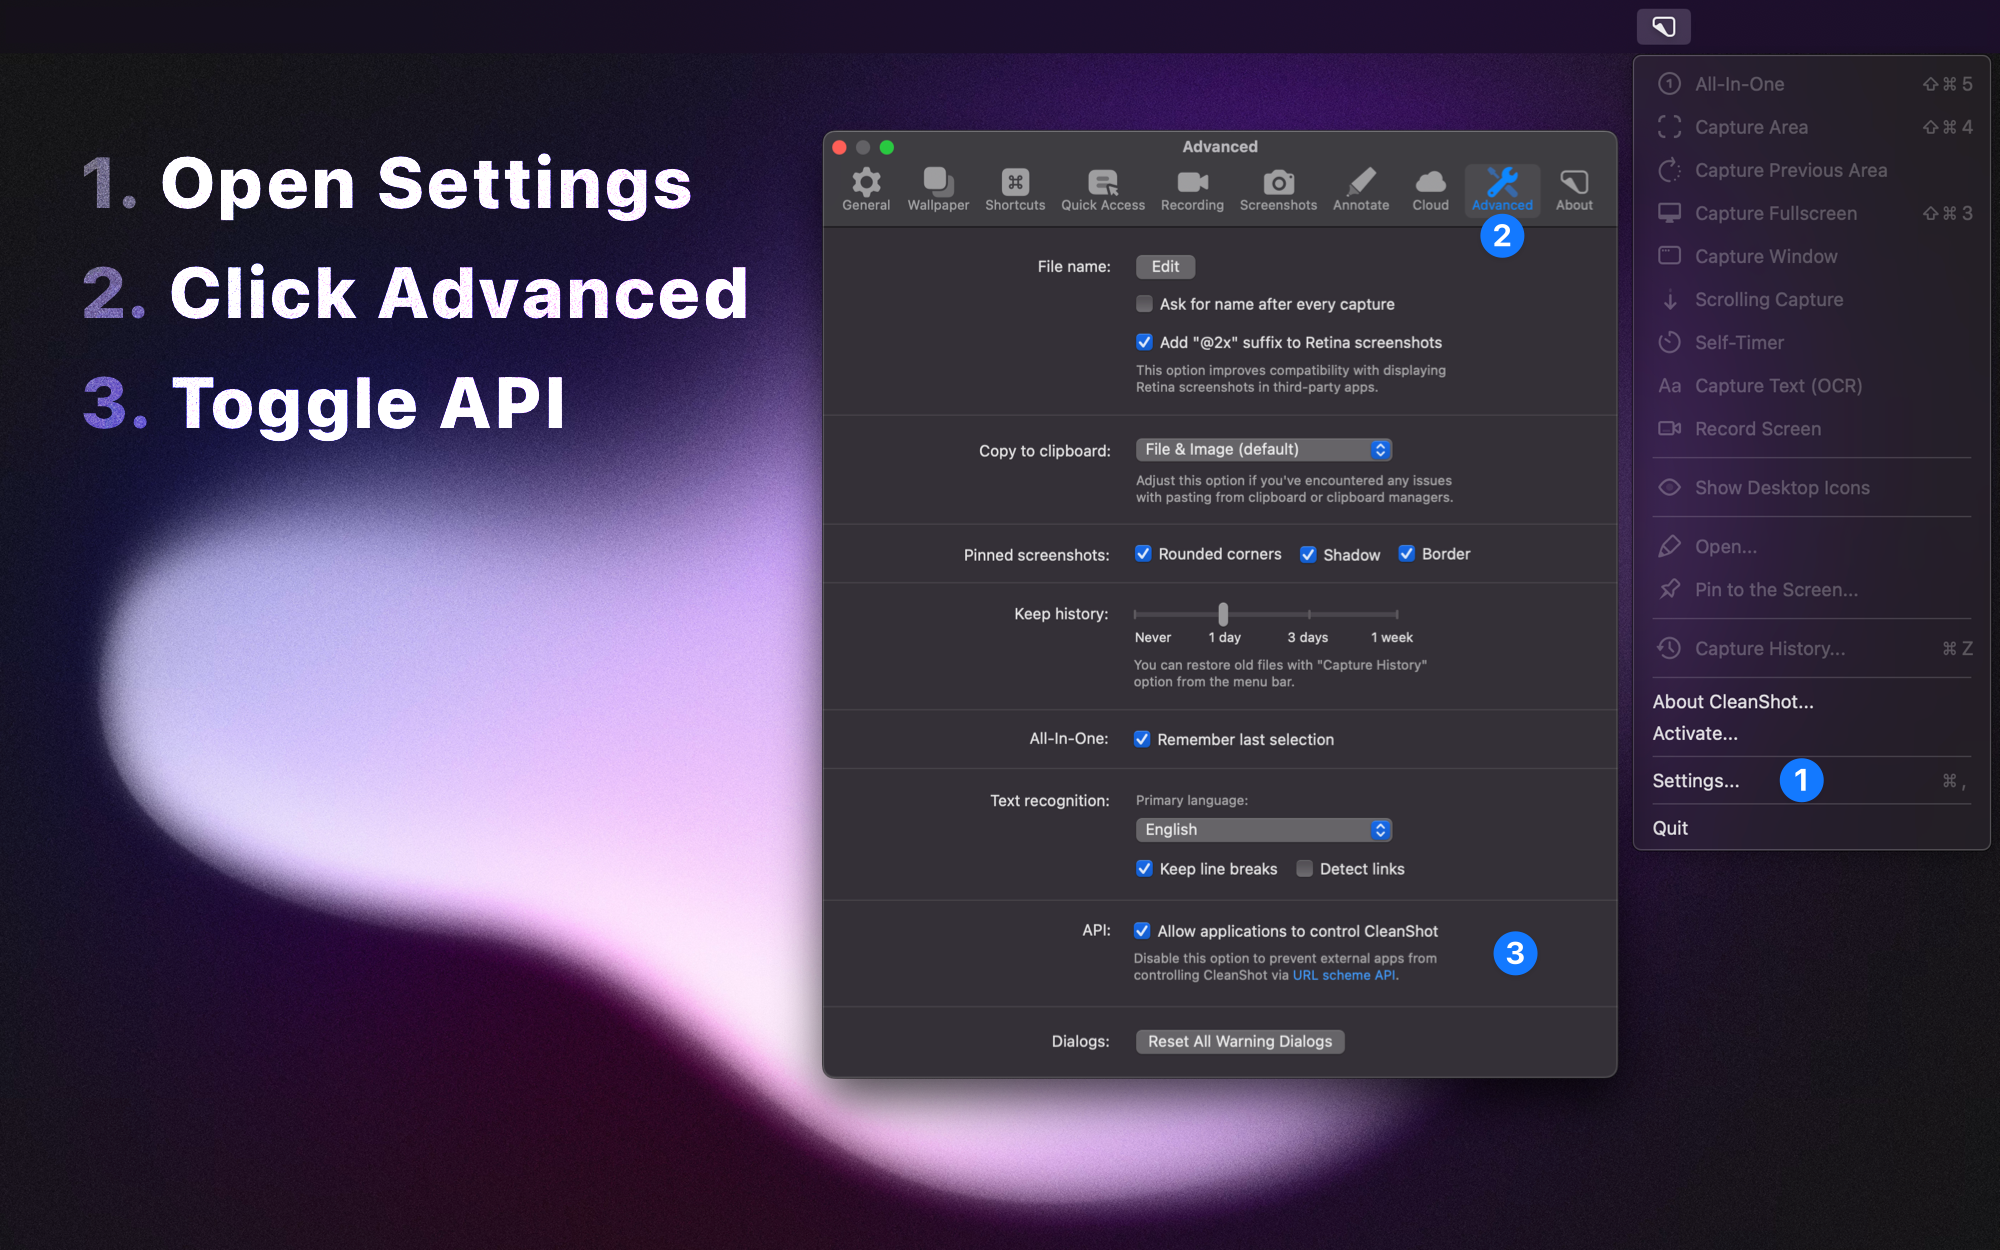Switch to the Recording tab
The image size is (2000, 1250).
pyautogui.click(x=1192, y=189)
